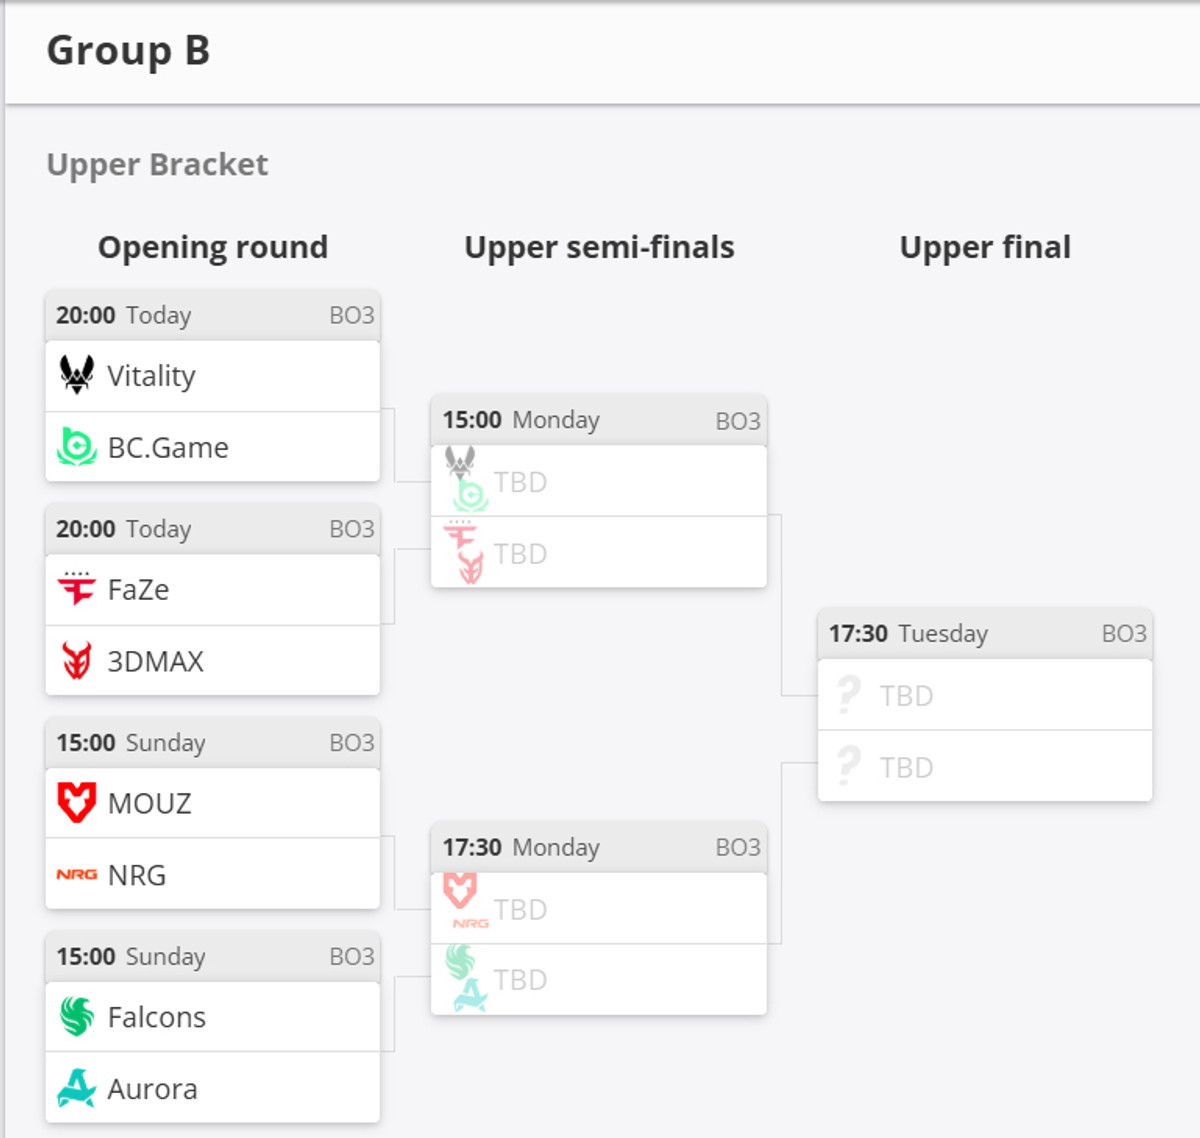Open the 17:30 Tuesday upper final match

[985, 634]
